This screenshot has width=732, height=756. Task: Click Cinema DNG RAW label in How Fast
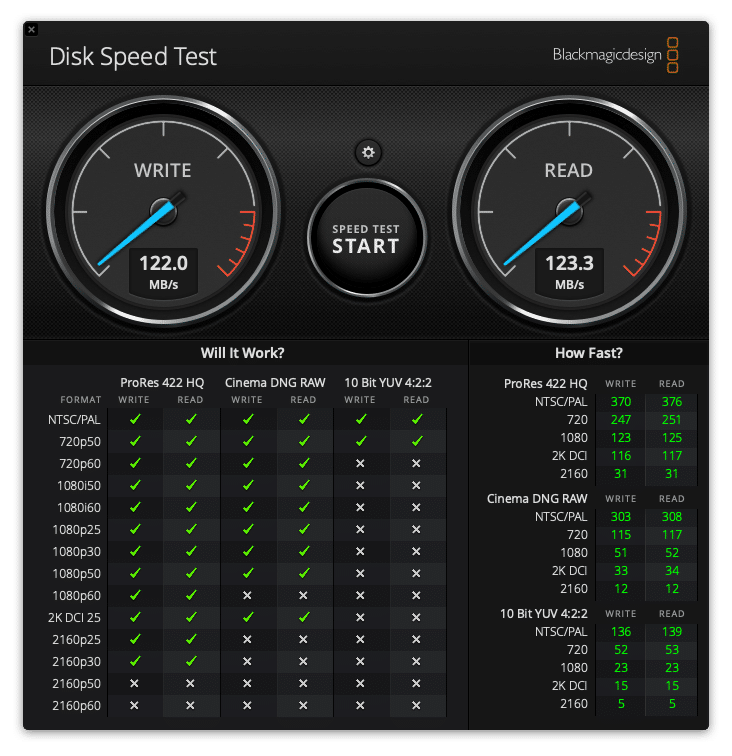[537, 499]
